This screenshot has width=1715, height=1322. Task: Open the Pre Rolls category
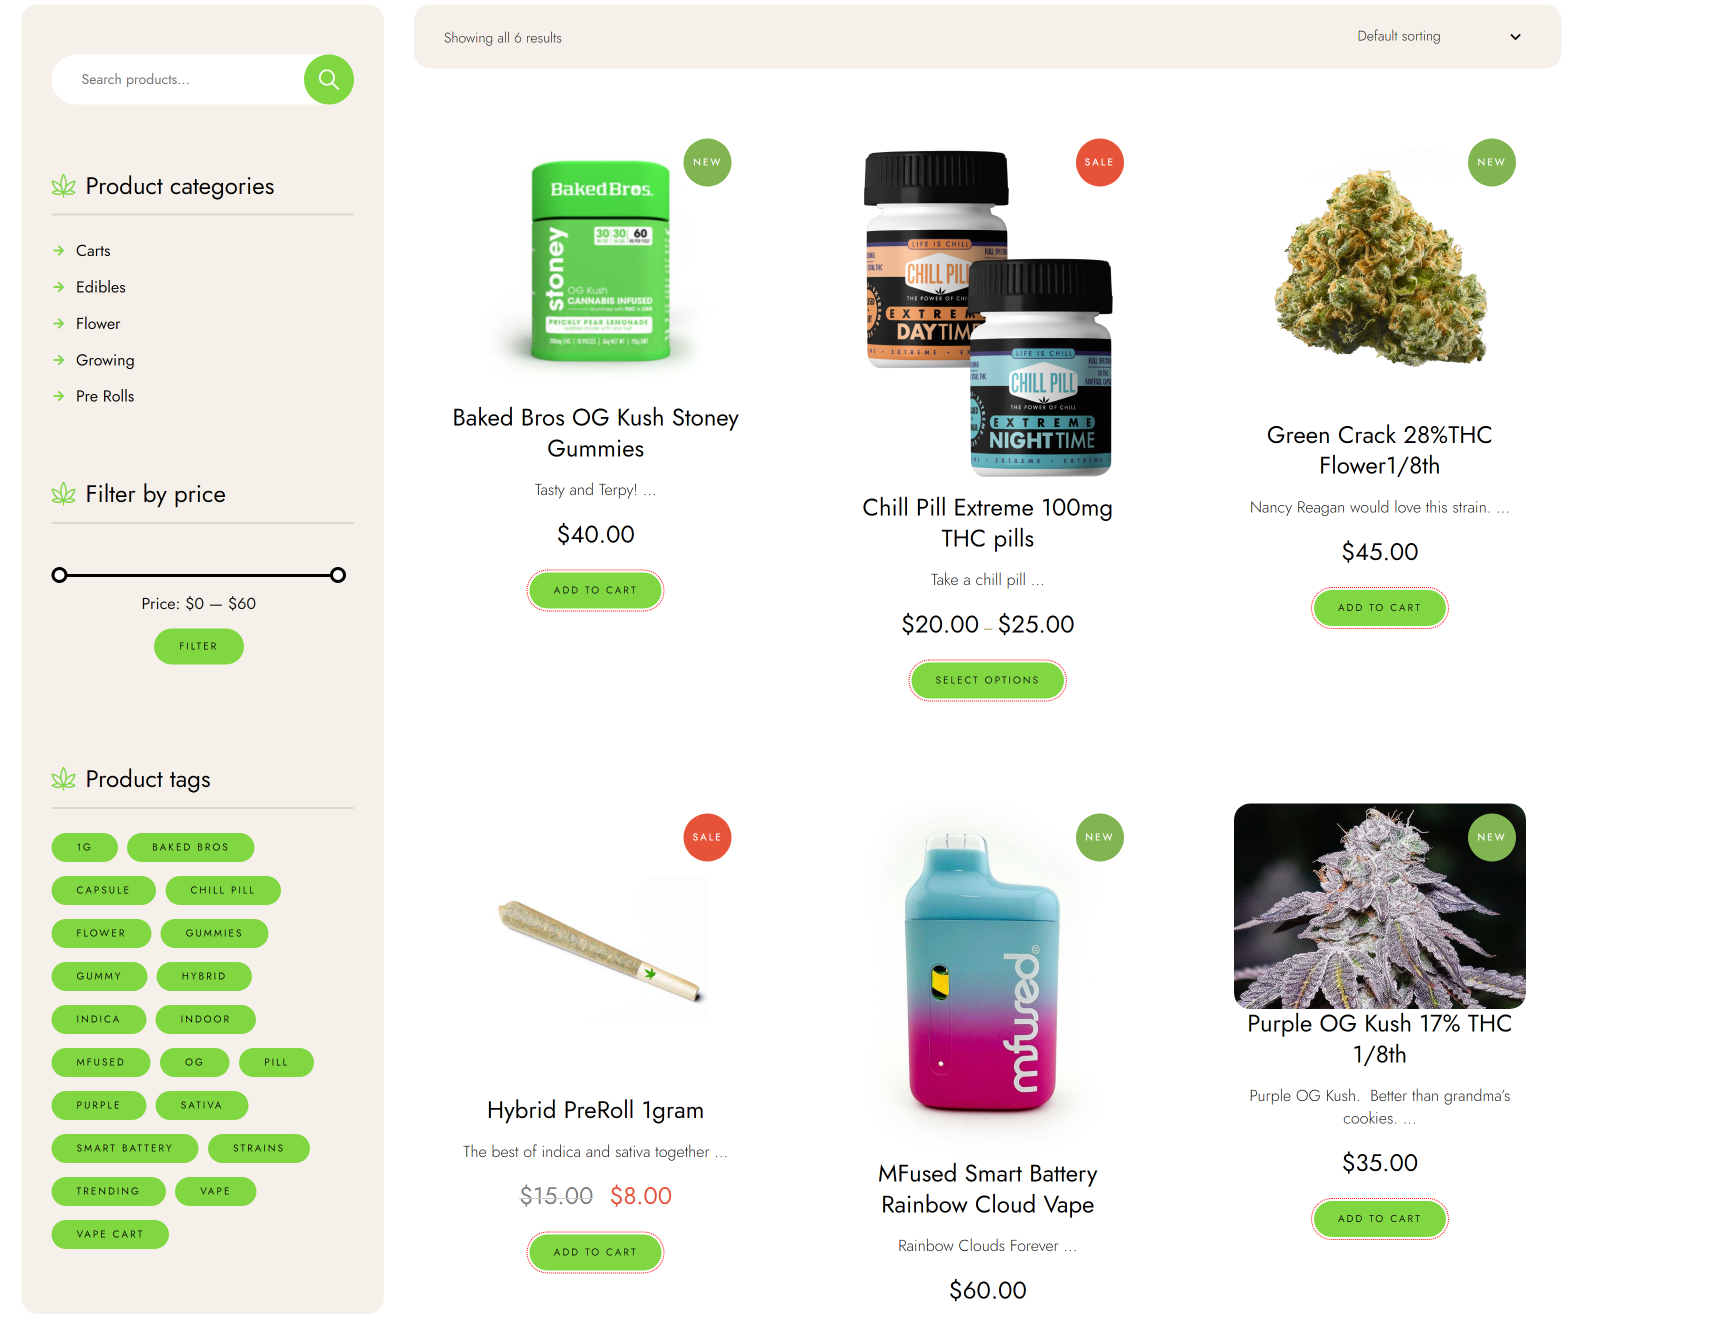point(104,396)
